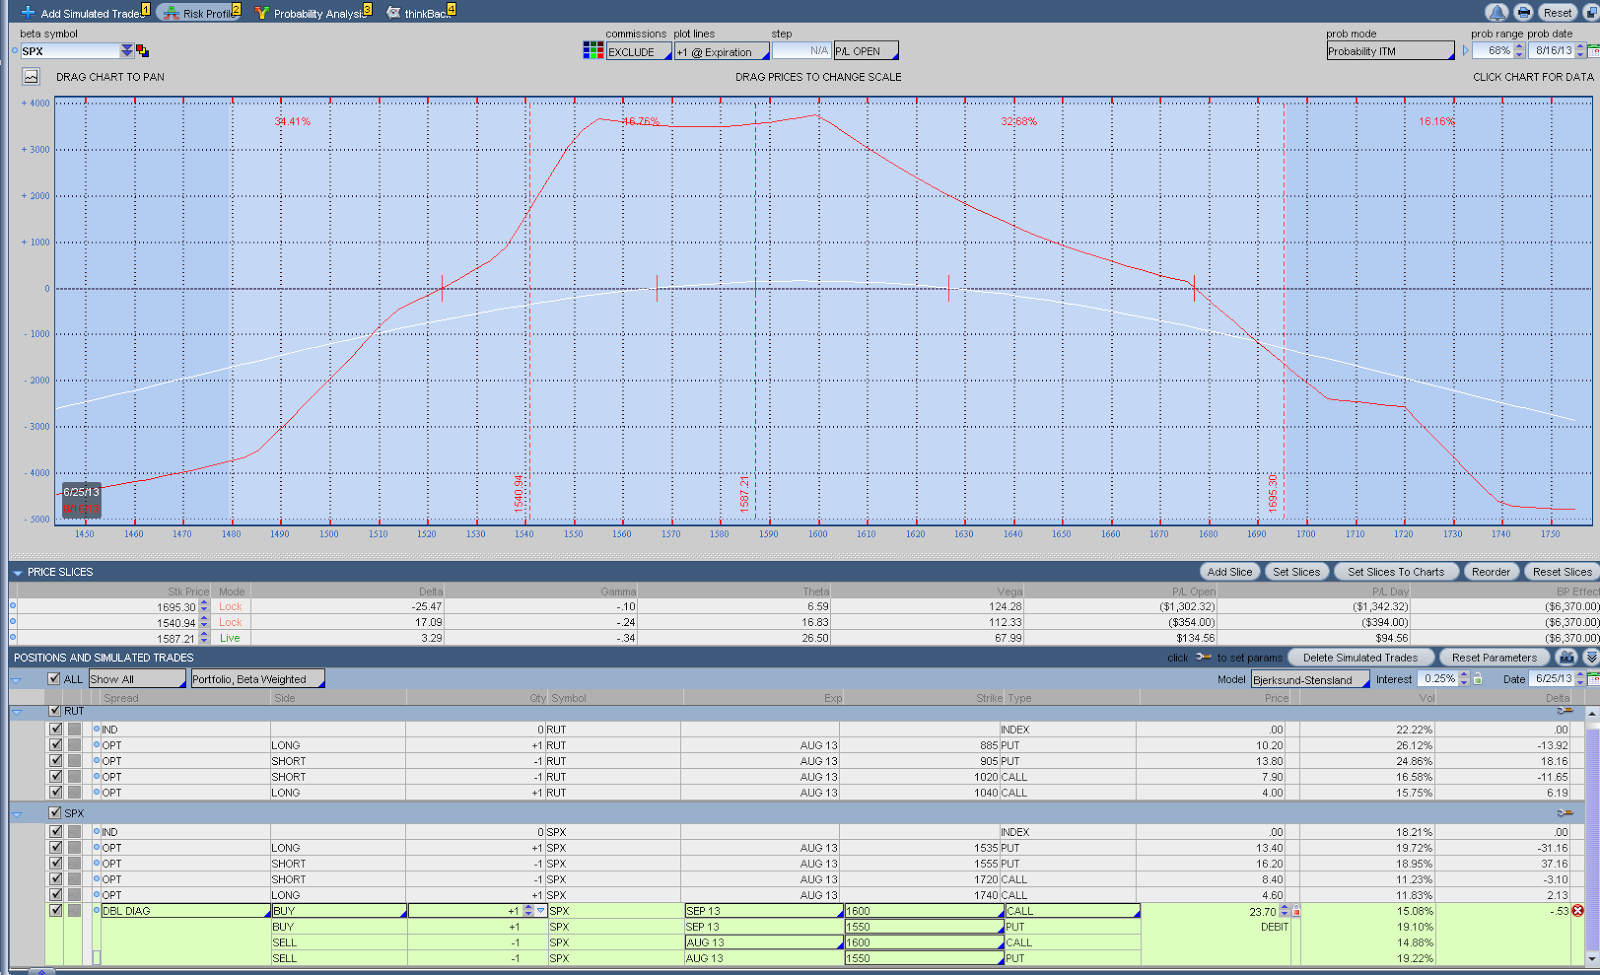Toggle the Interest rate lock icon
The height and width of the screenshot is (975, 1600).
pos(1478,679)
